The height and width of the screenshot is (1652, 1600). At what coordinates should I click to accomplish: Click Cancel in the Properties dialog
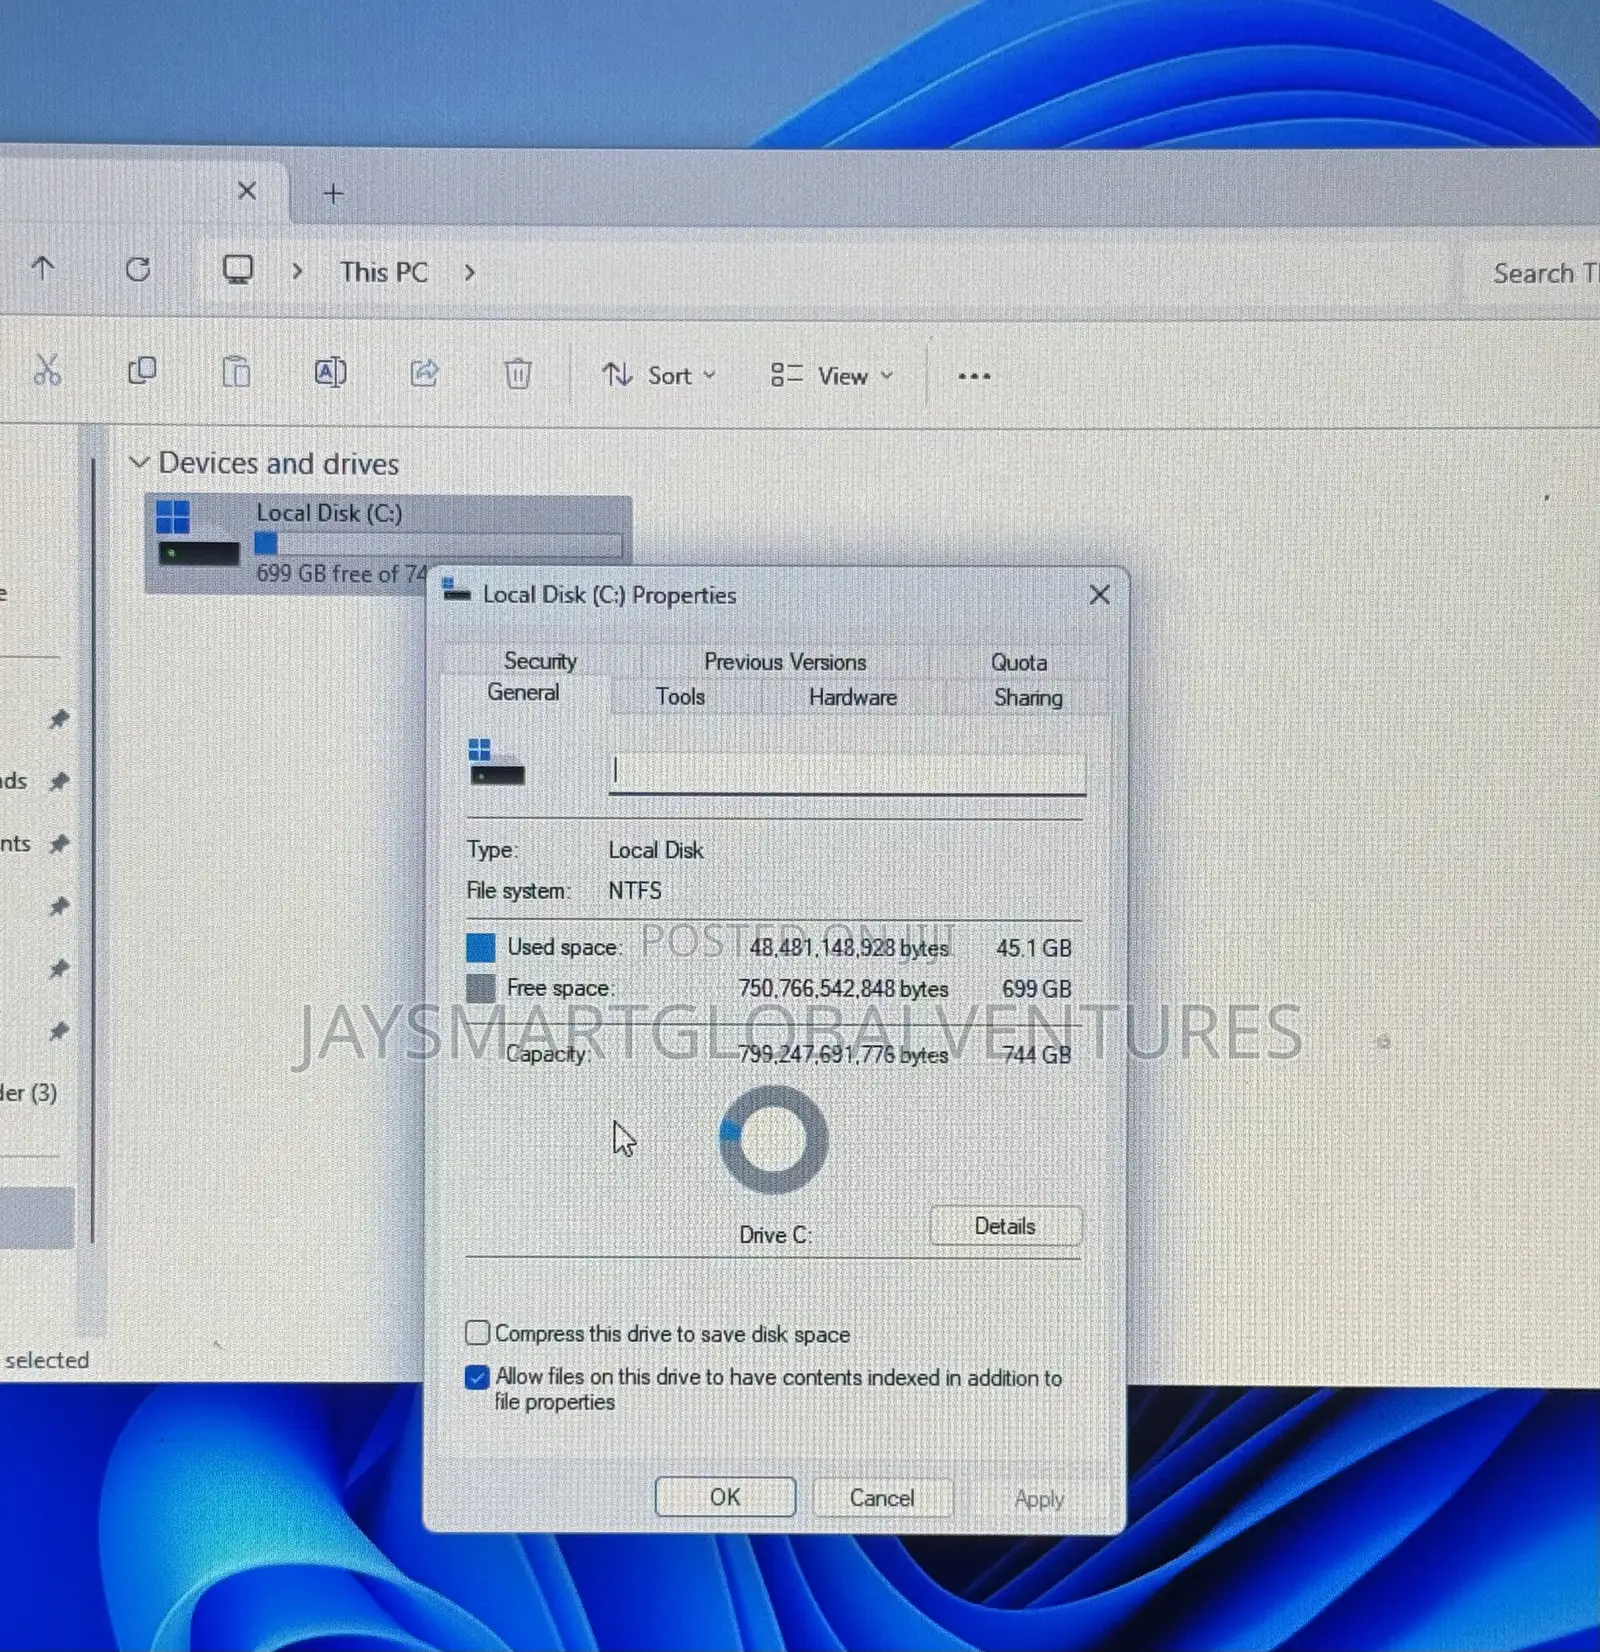882,1498
